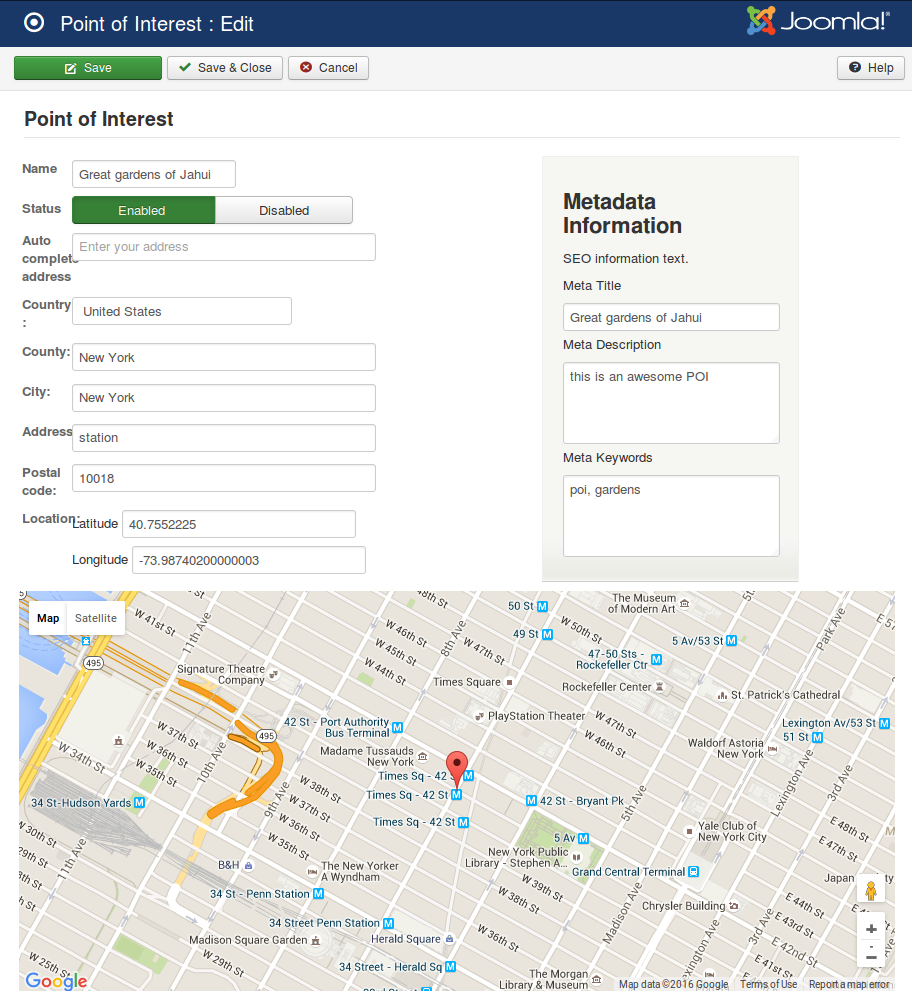Click the green Save button
The image size is (912, 1007).
coord(88,68)
